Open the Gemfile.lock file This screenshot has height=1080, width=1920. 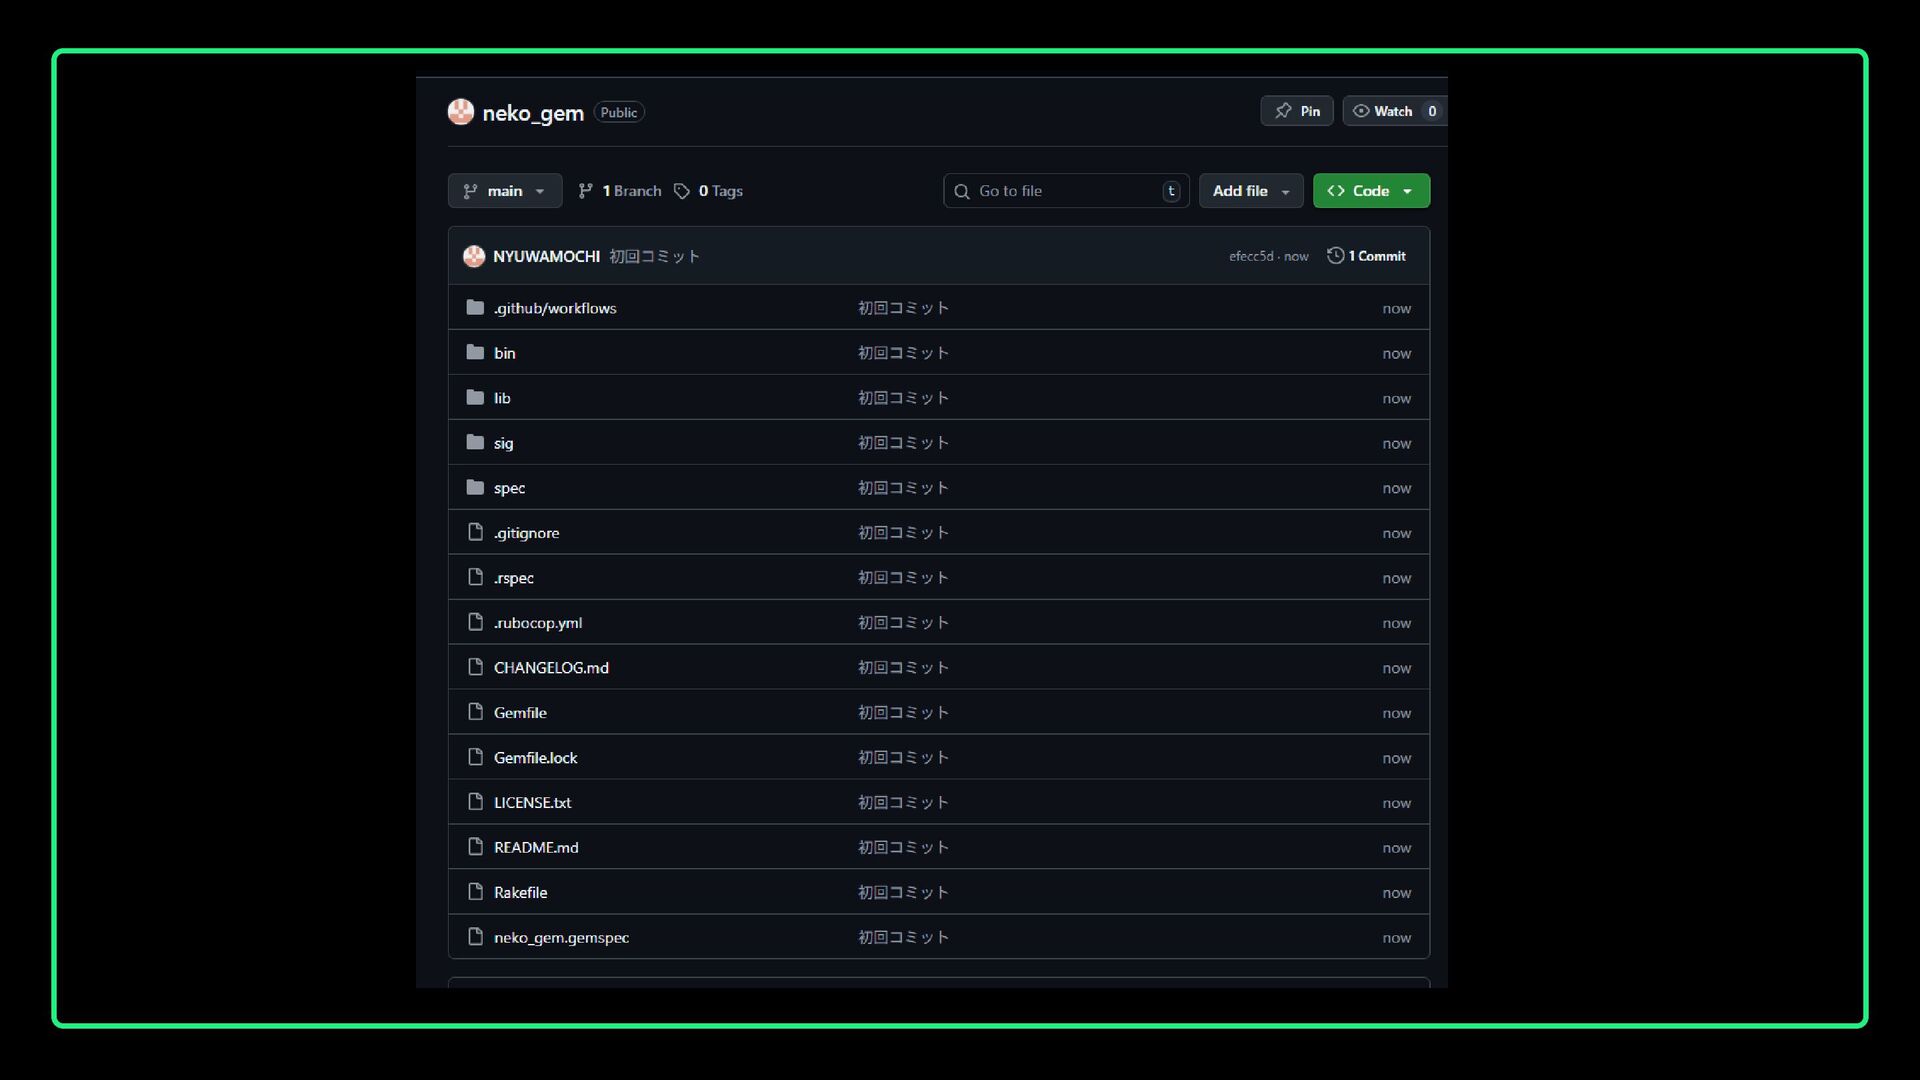(x=535, y=758)
